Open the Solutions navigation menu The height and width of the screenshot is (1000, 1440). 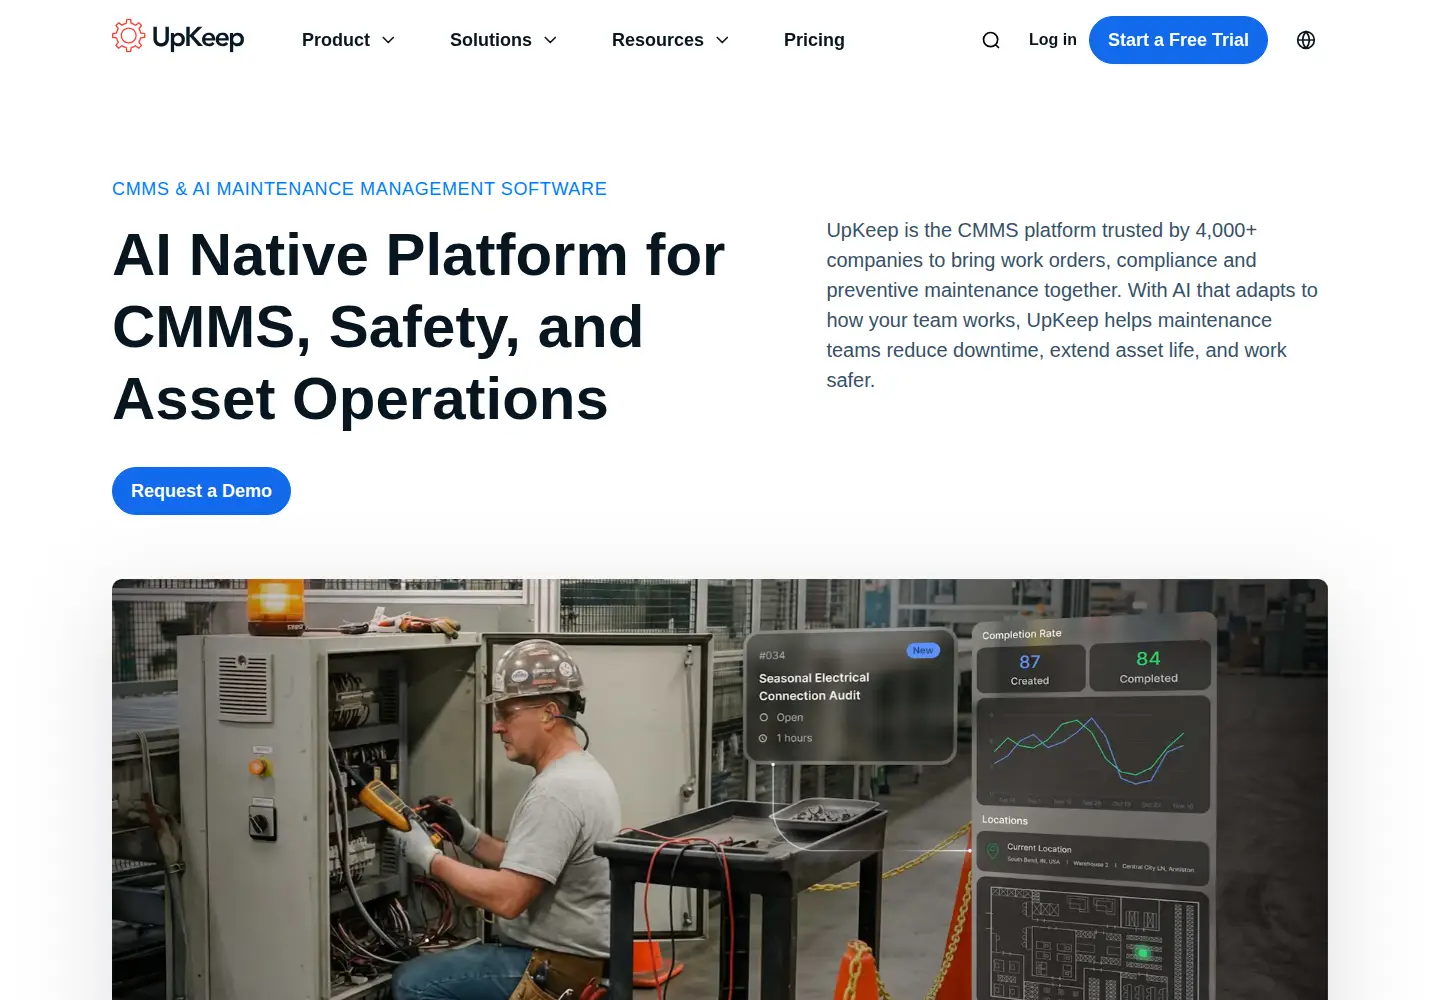click(490, 40)
